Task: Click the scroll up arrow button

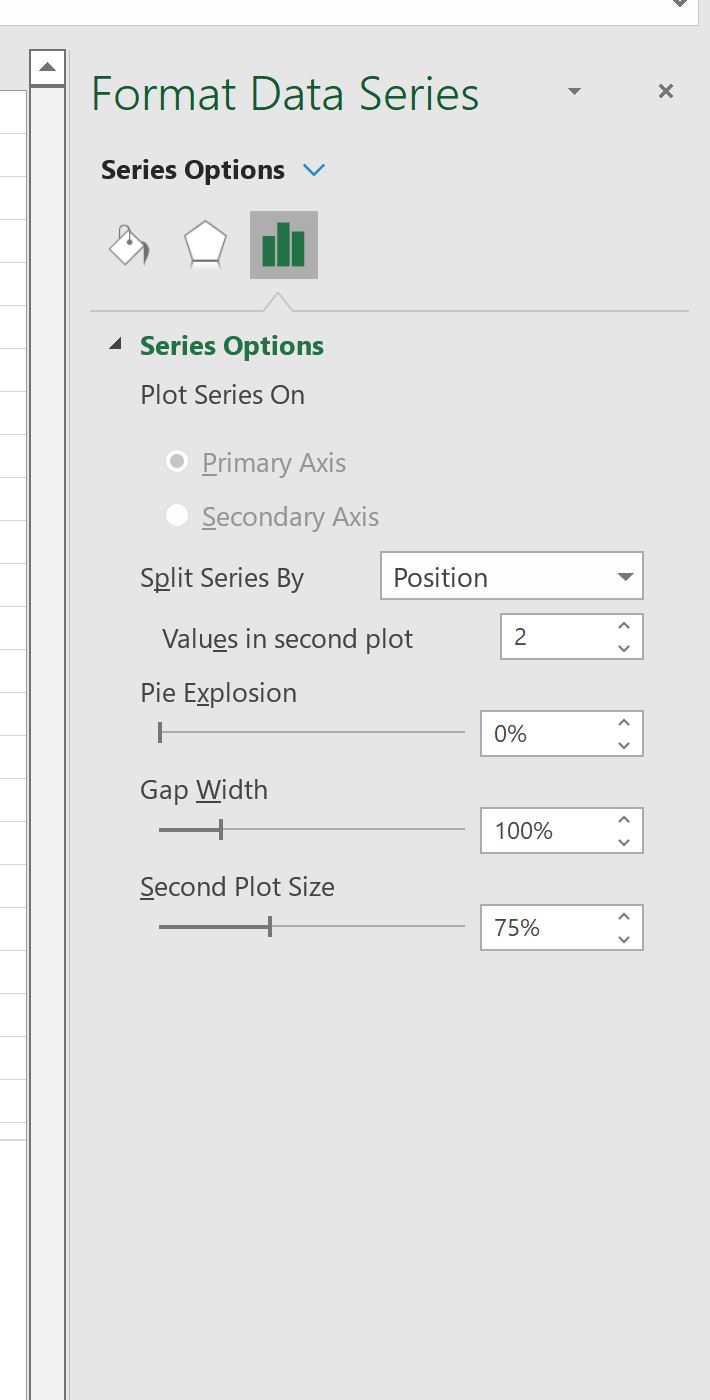Action: coord(47,68)
